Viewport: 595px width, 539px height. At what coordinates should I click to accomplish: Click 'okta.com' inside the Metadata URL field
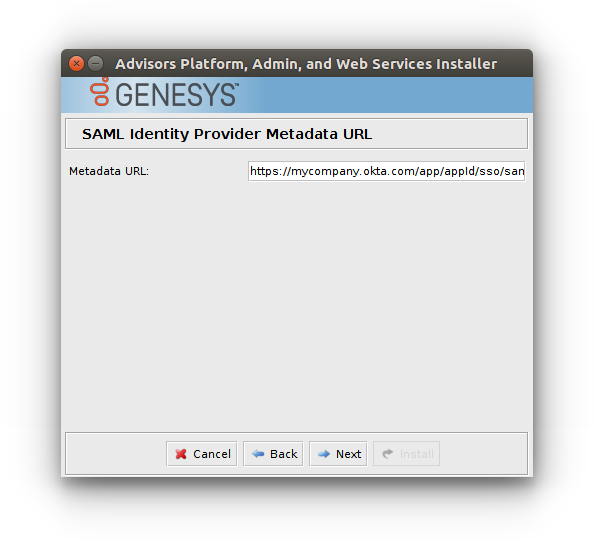point(387,171)
